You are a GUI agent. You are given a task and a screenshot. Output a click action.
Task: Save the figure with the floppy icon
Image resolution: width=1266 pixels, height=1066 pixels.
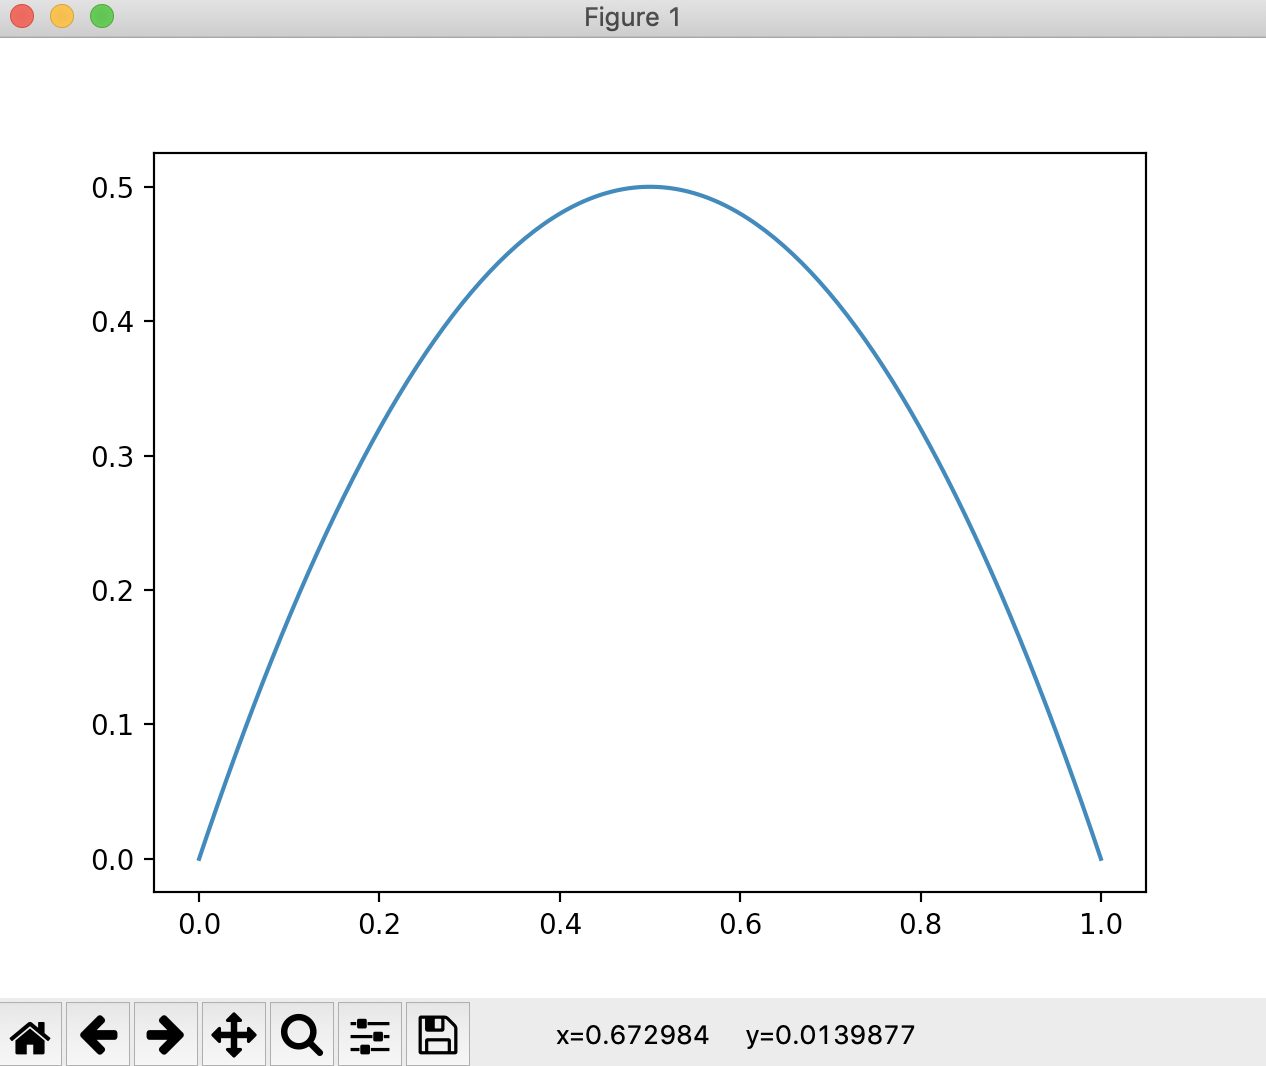coord(438,1034)
